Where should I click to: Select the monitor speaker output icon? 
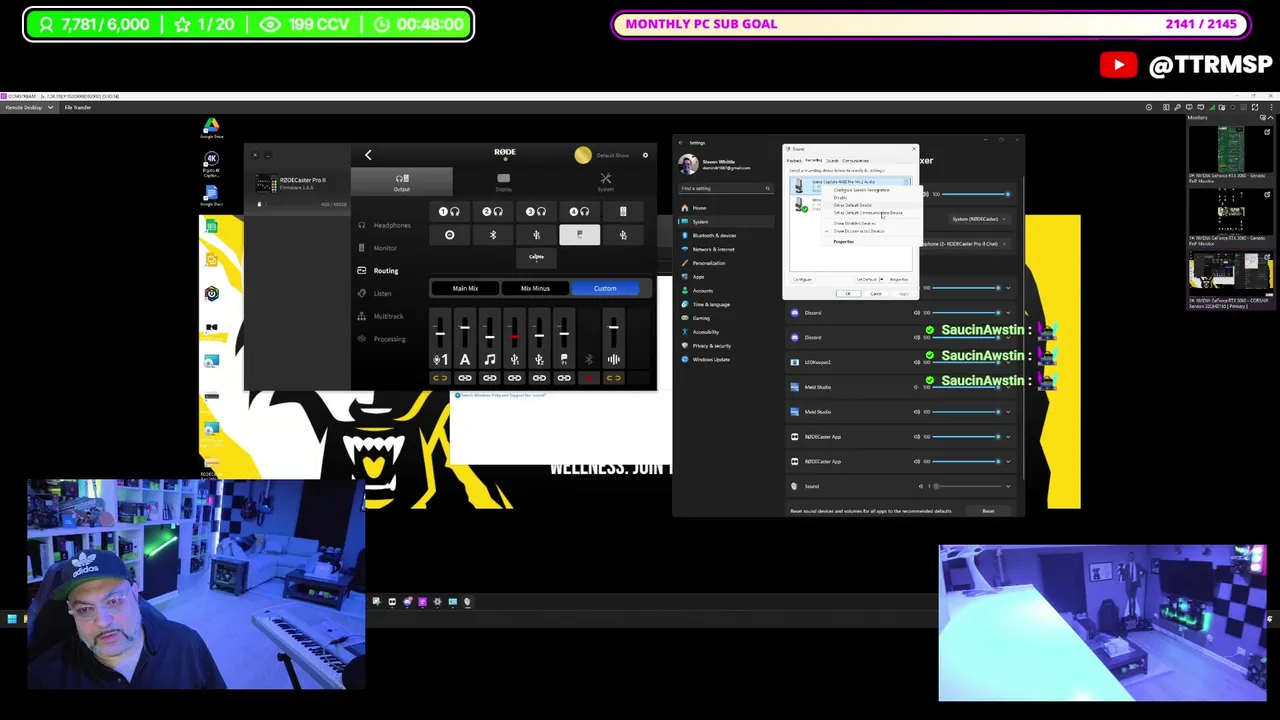point(623,211)
